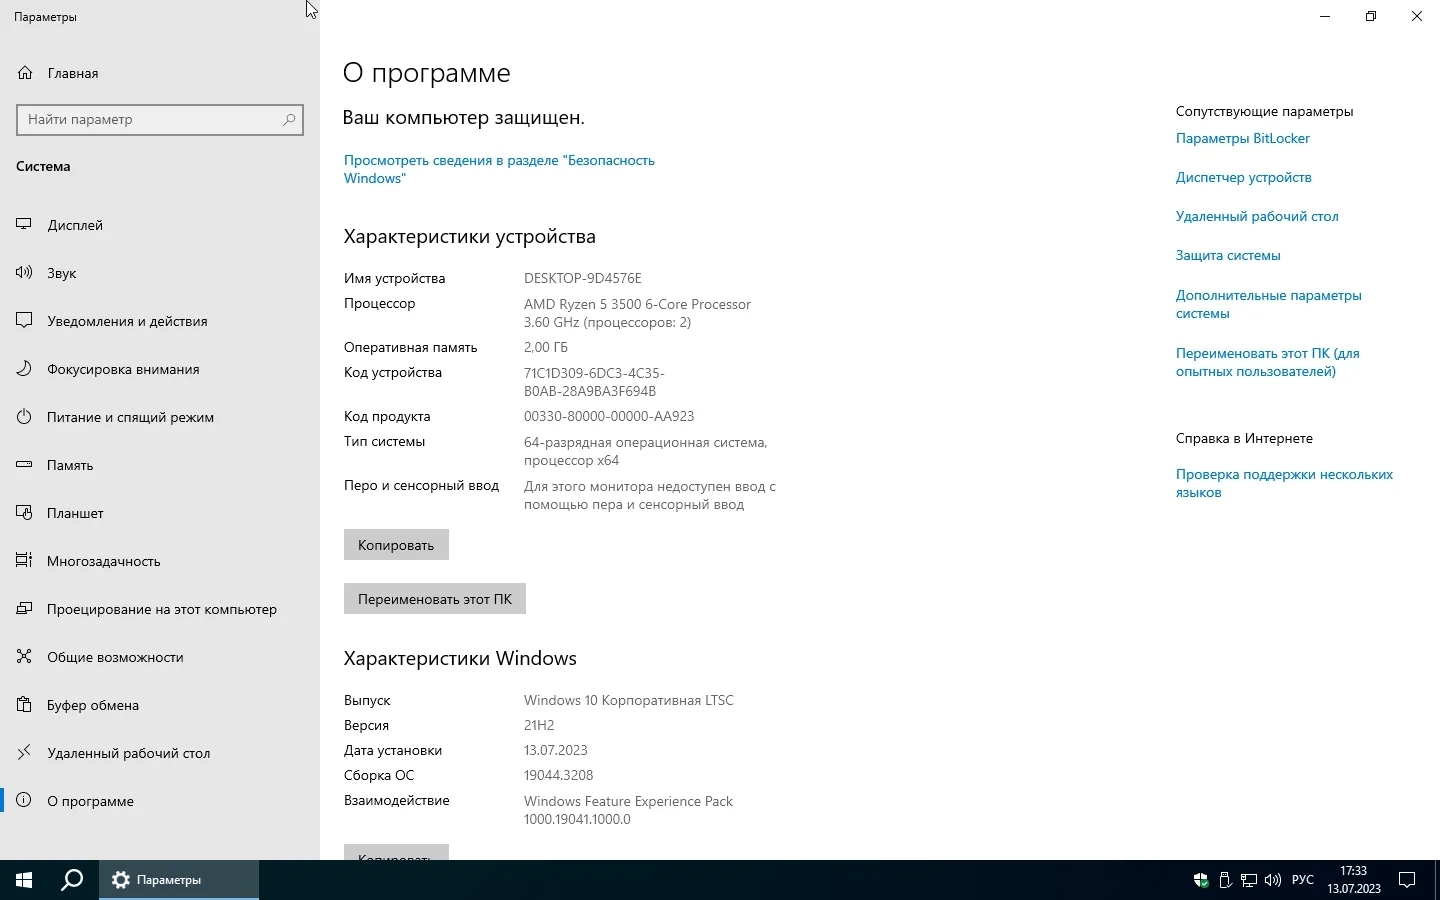Click product code 00330-80000-00000-AA923
Image resolution: width=1440 pixels, height=900 pixels.
point(609,417)
